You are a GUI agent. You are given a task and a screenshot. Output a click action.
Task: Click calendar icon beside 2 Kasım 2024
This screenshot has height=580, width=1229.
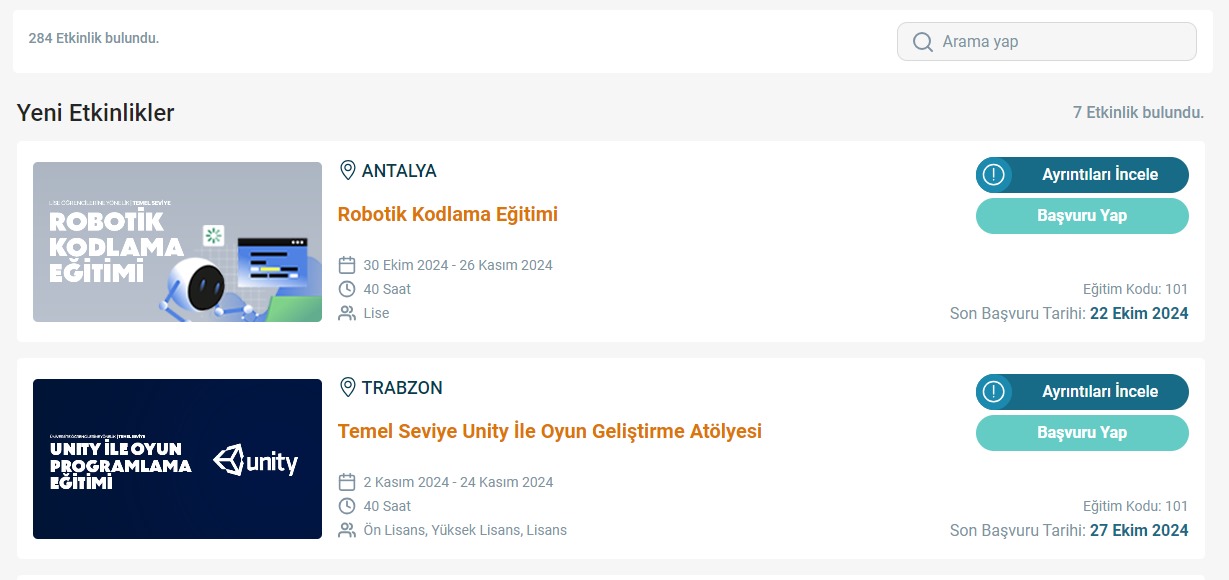[347, 482]
